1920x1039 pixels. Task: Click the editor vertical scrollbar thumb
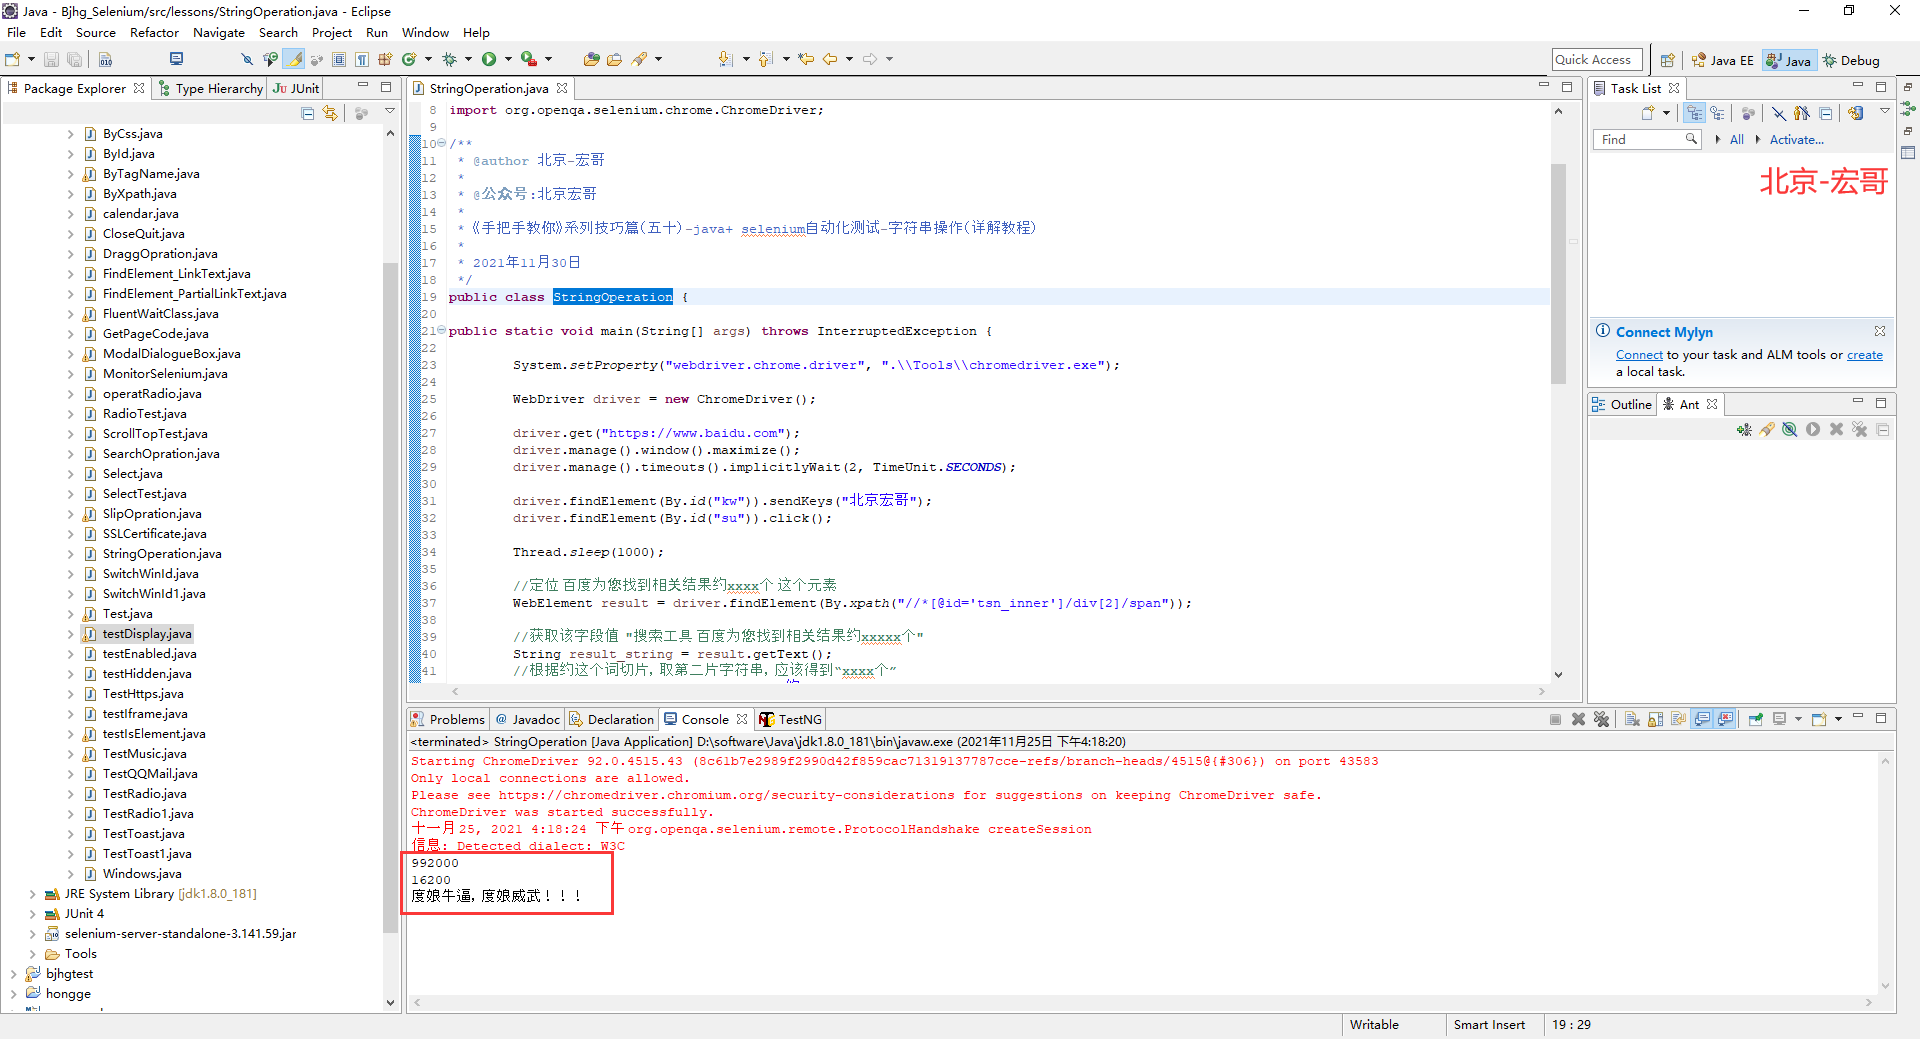1558,274
